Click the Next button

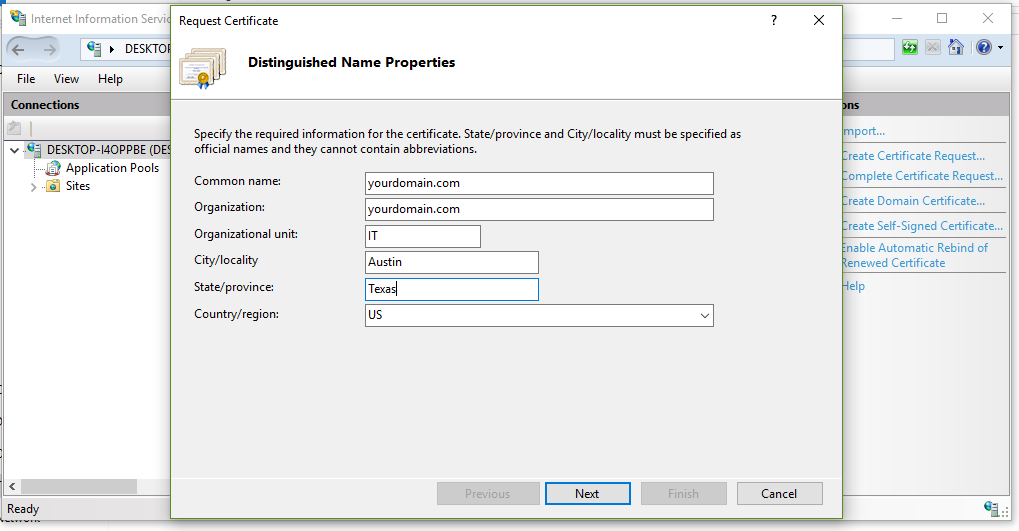587,494
